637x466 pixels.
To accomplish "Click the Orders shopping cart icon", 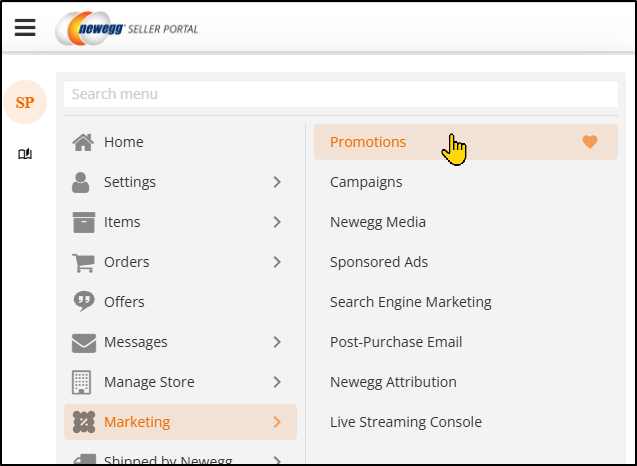I will pyautogui.click(x=84, y=262).
